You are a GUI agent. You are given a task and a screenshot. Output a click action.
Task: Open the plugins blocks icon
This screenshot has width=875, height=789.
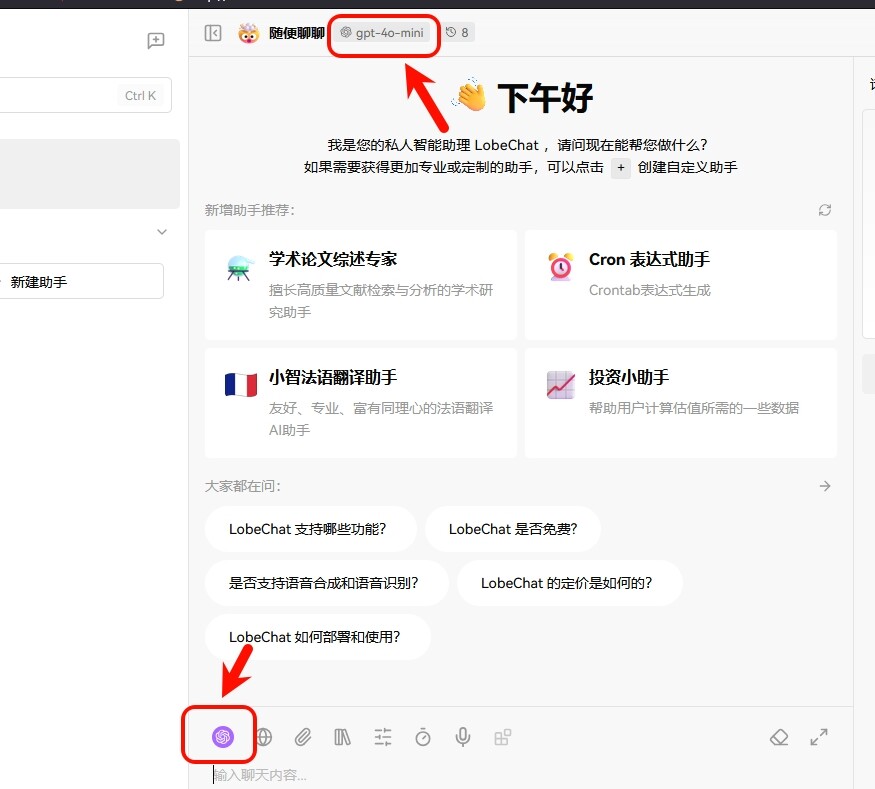[x=503, y=737]
